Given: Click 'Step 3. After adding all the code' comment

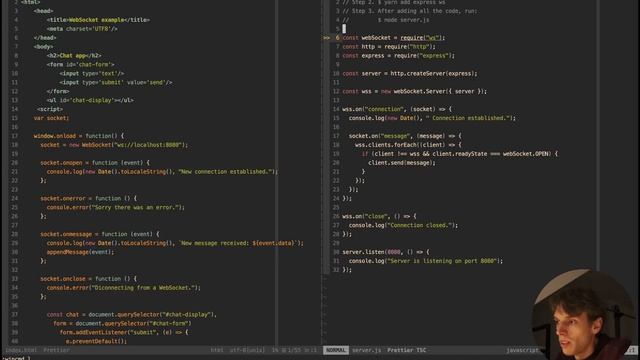Looking at the screenshot, I should click(x=410, y=11).
